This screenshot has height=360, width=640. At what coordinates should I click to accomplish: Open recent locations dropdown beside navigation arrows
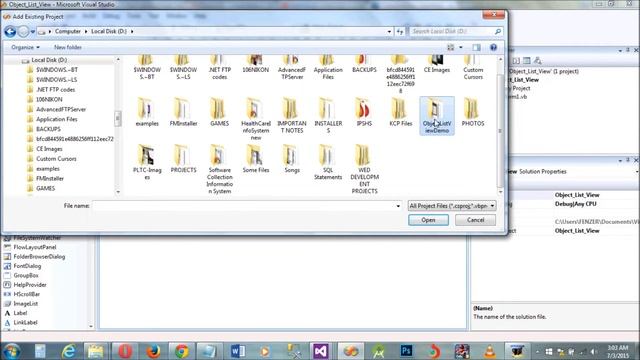[33, 31]
